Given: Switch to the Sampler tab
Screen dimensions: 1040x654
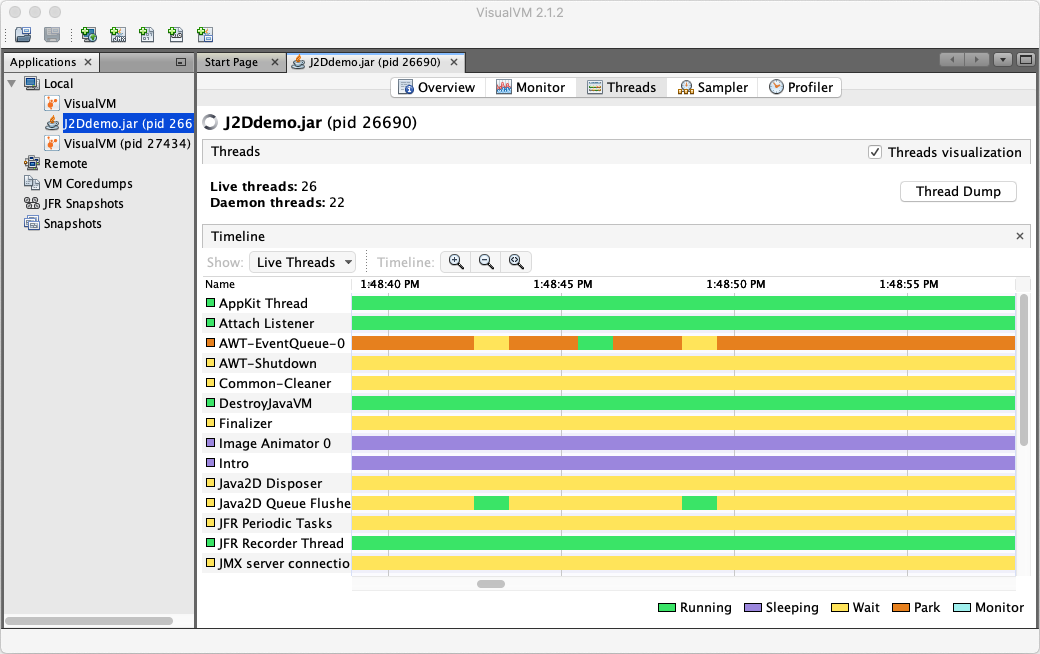Looking at the screenshot, I should click(712, 88).
